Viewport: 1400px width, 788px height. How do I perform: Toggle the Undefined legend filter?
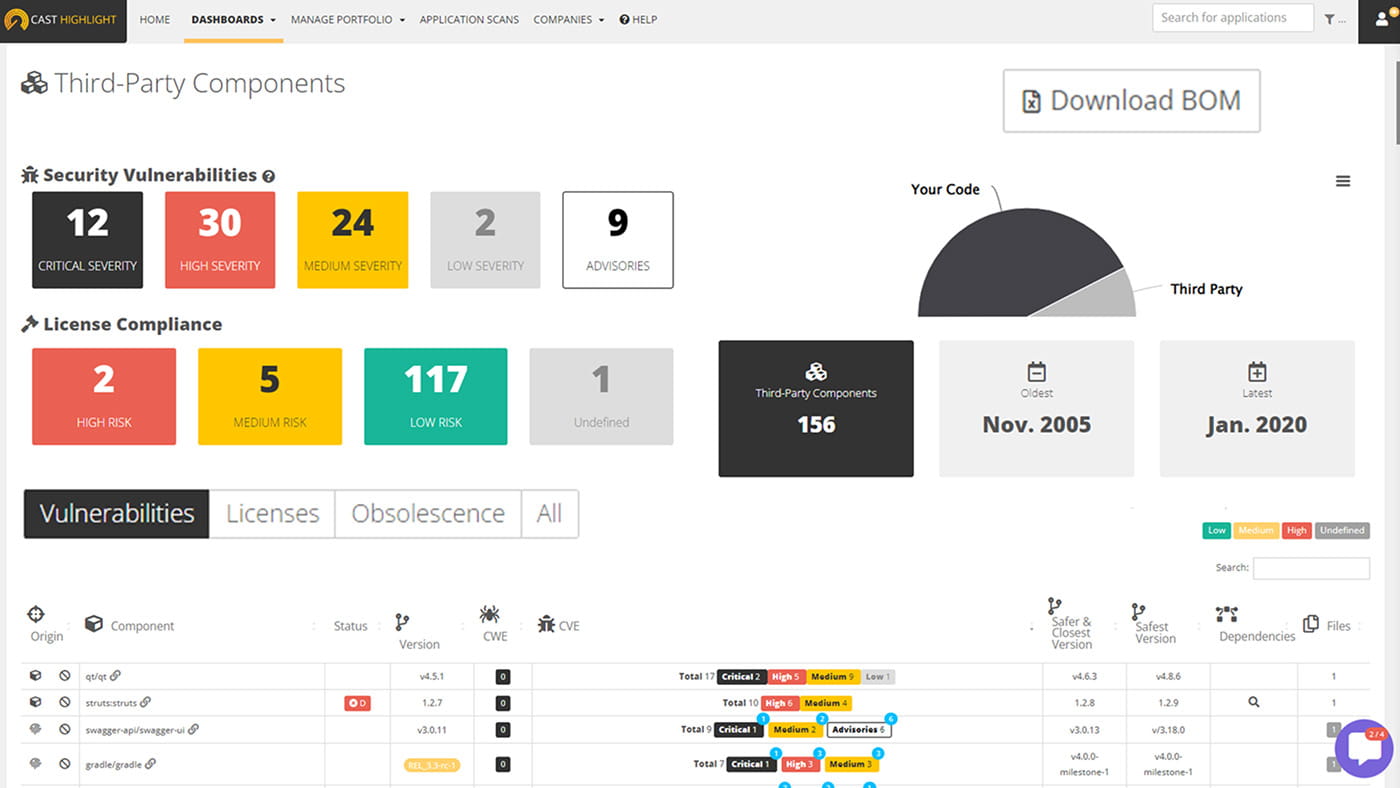pyautogui.click(x=1342, y=530)
